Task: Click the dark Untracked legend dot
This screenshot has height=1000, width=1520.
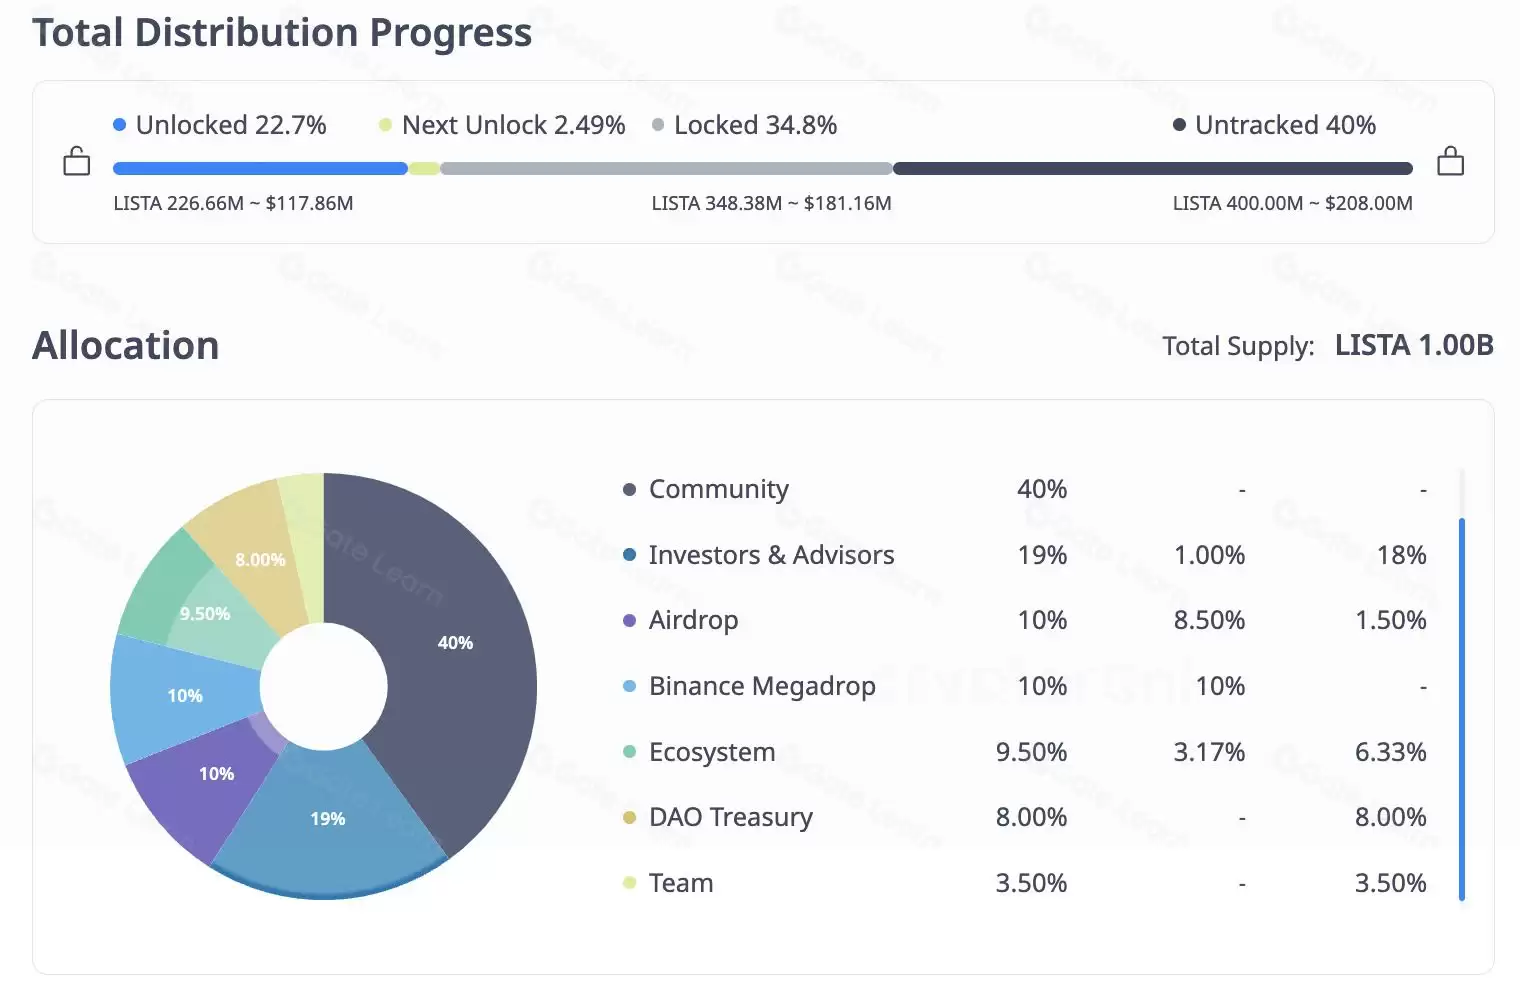Action: click(x=1179, y=125)
